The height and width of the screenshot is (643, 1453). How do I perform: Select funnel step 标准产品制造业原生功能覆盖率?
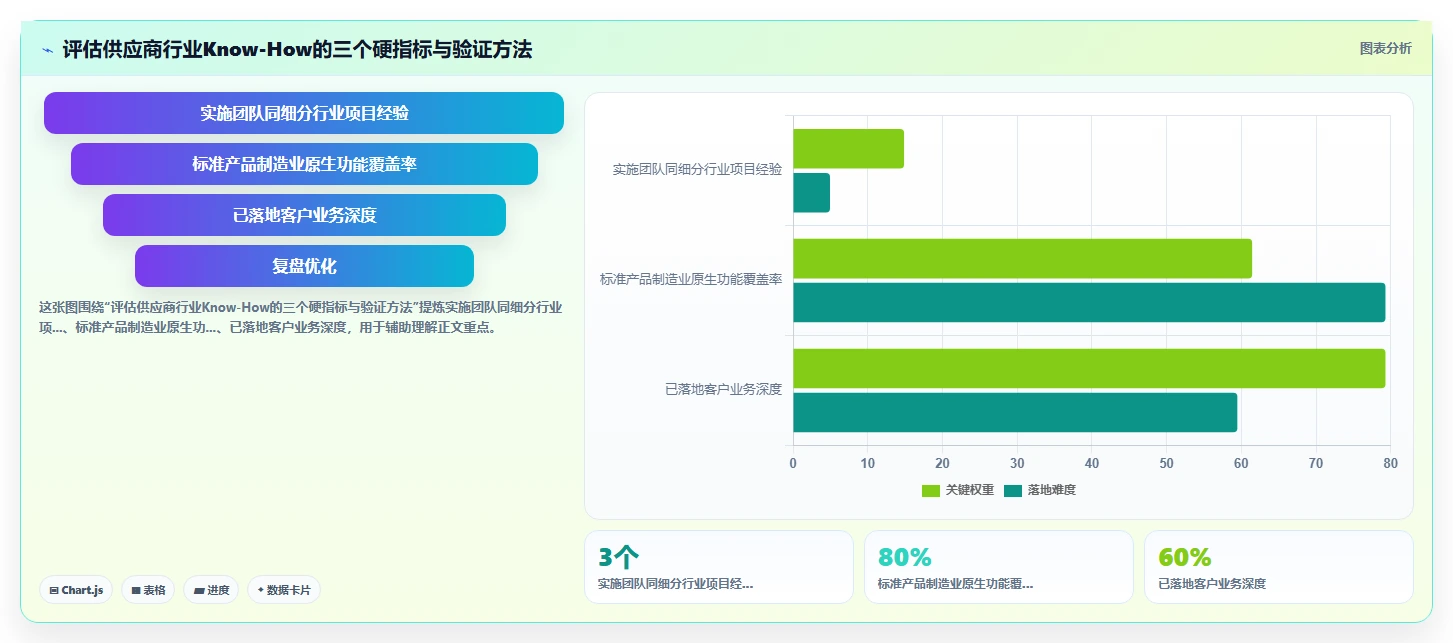(304, 164)
